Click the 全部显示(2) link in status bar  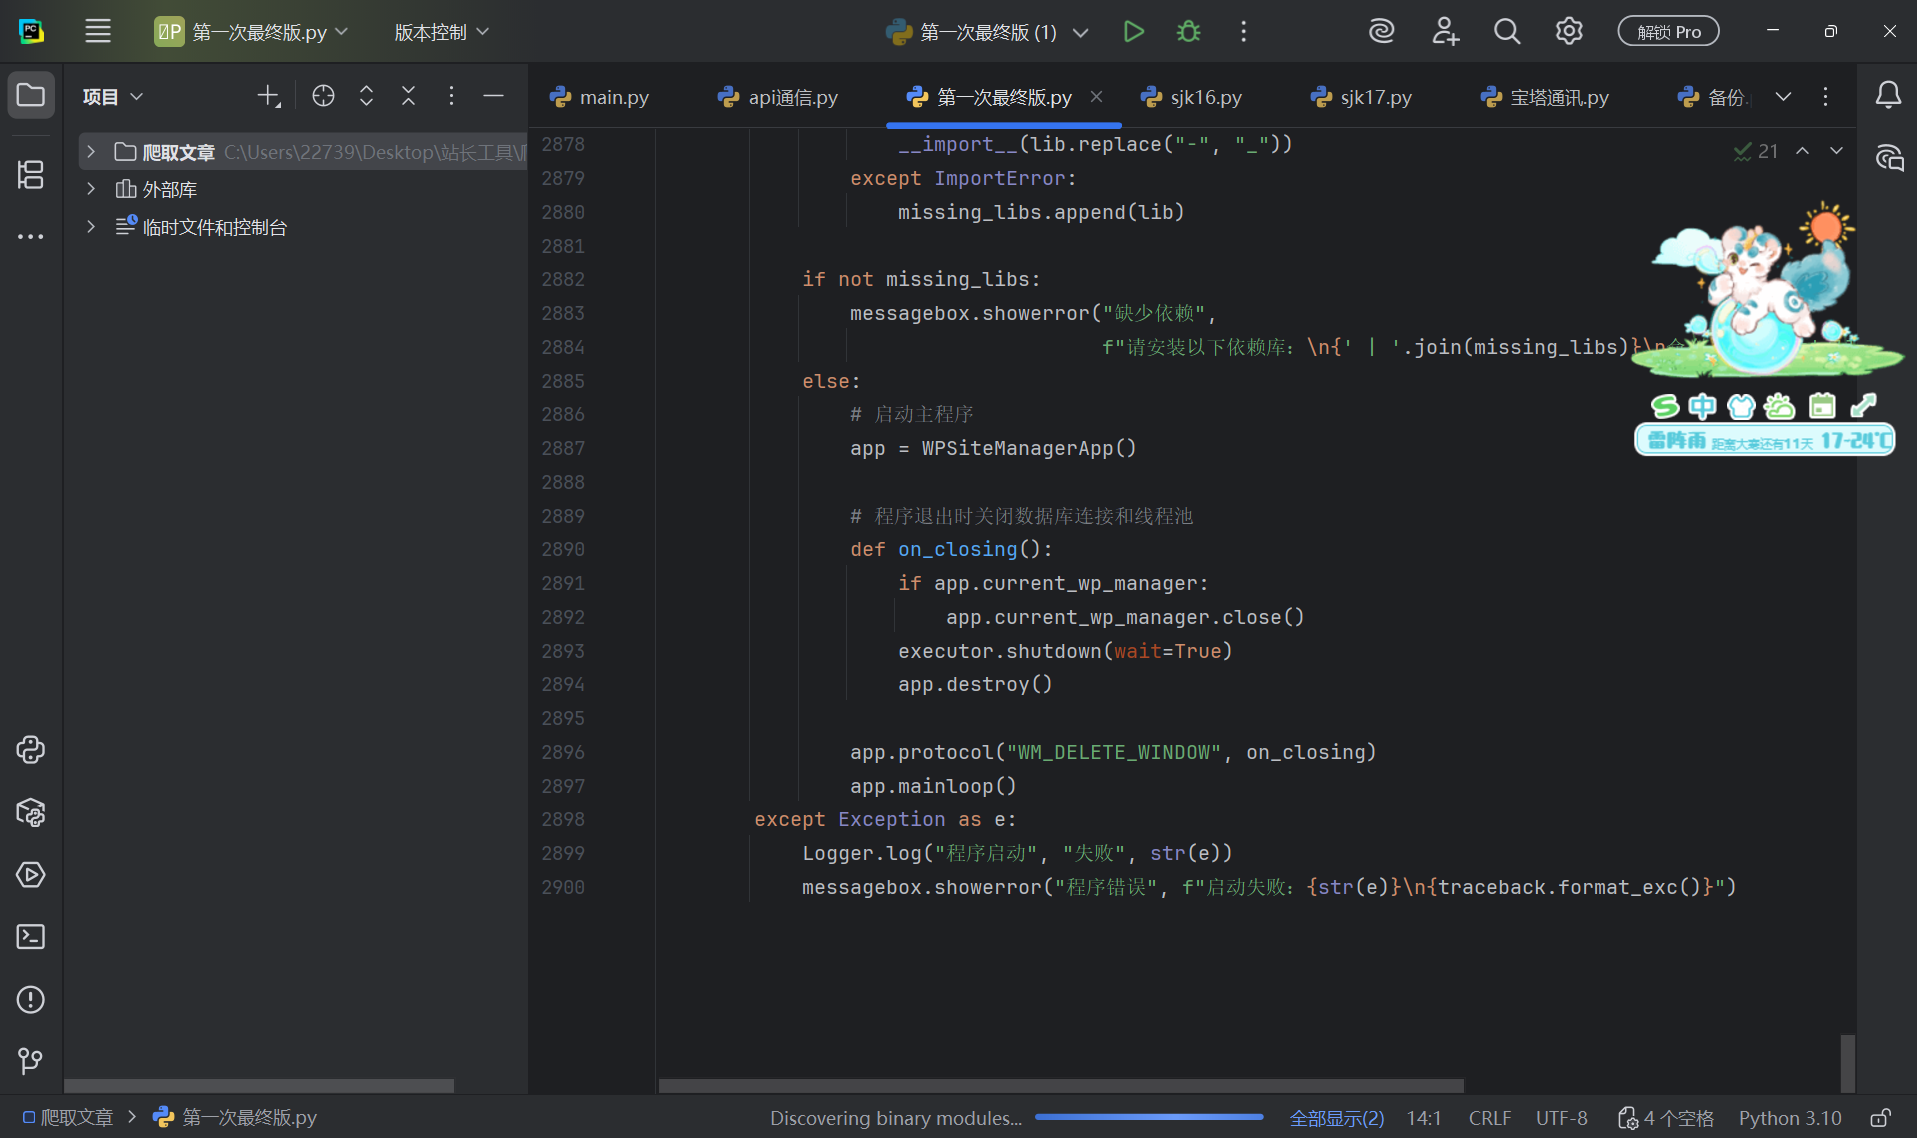(1336, 1118)
